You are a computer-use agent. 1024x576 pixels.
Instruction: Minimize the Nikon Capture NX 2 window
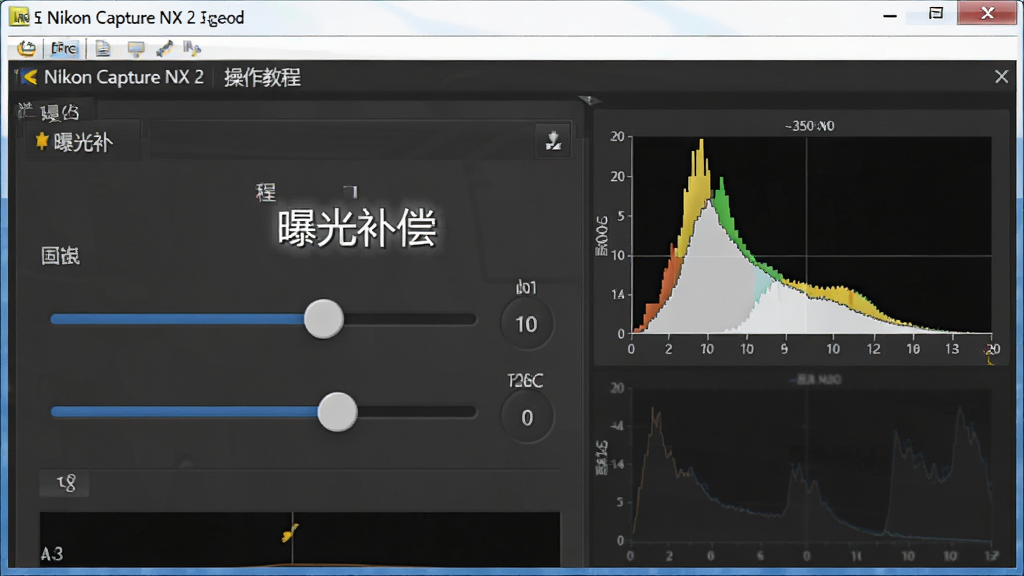(889, 16)
